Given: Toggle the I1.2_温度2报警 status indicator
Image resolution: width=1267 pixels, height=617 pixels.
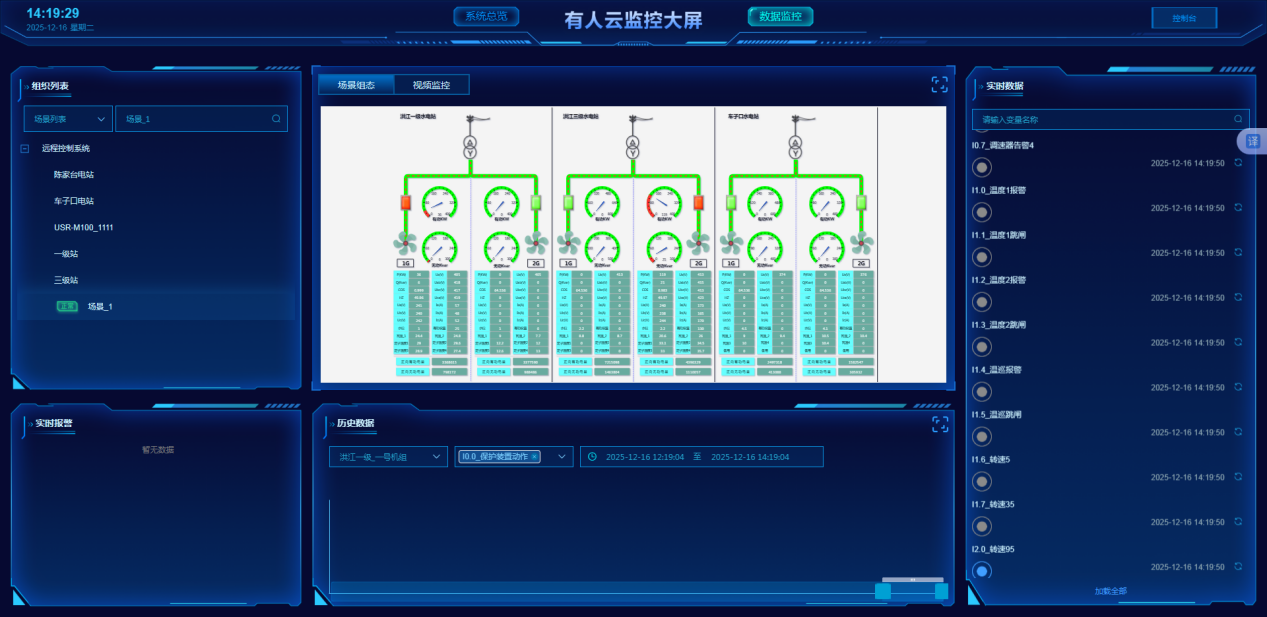Looking at the screenshot, I should click(x=982, y=301).
